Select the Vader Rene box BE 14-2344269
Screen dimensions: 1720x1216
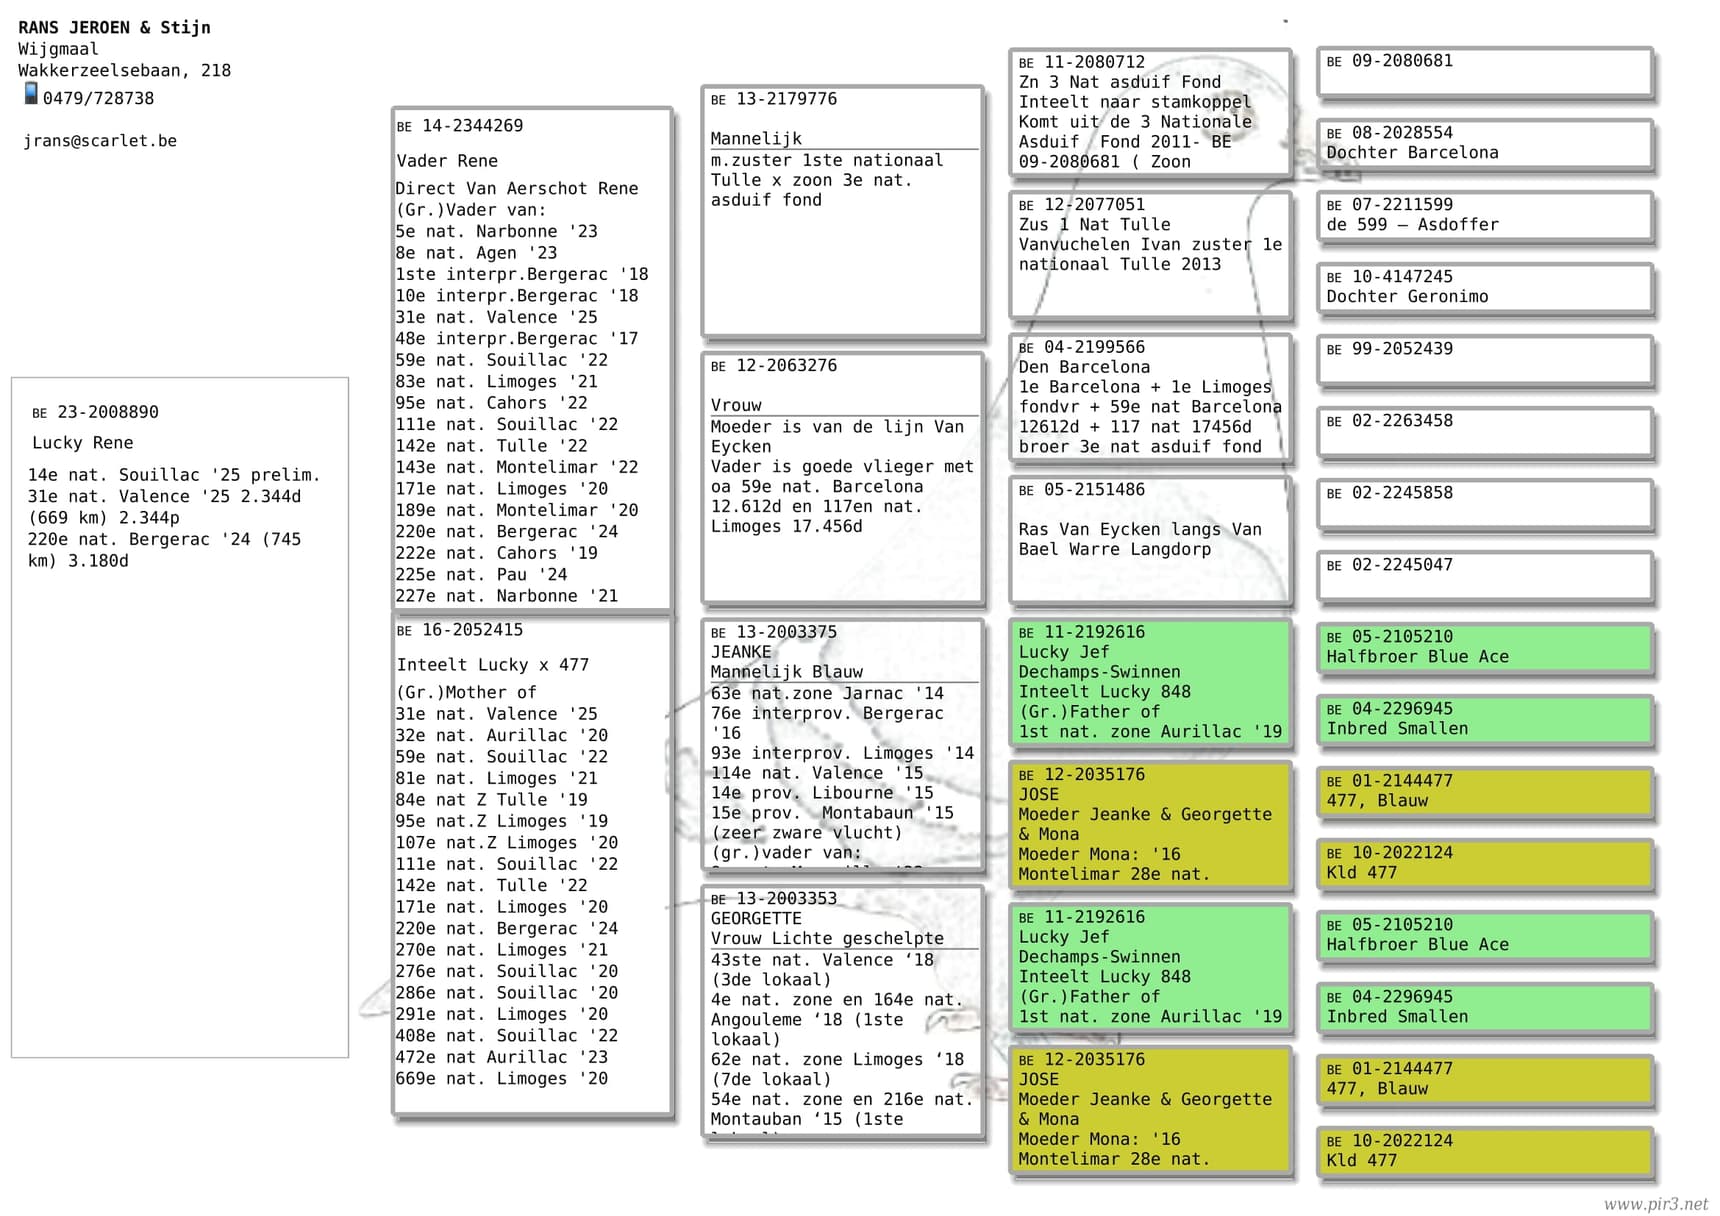(x=532, y=359)
